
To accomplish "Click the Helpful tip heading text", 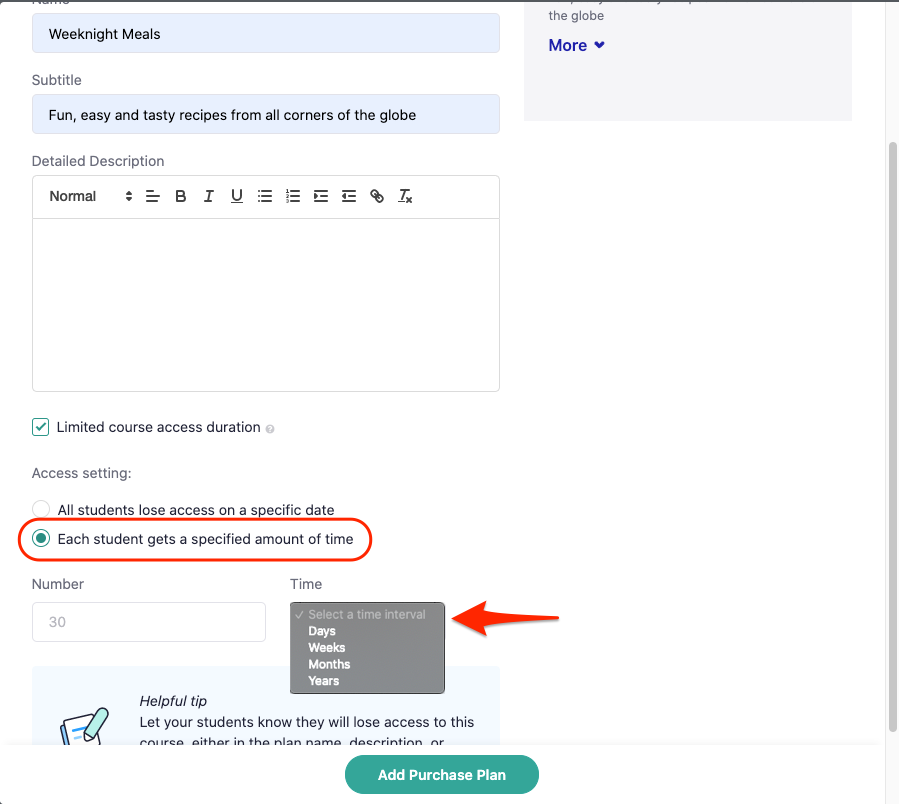I will point(173,701).
